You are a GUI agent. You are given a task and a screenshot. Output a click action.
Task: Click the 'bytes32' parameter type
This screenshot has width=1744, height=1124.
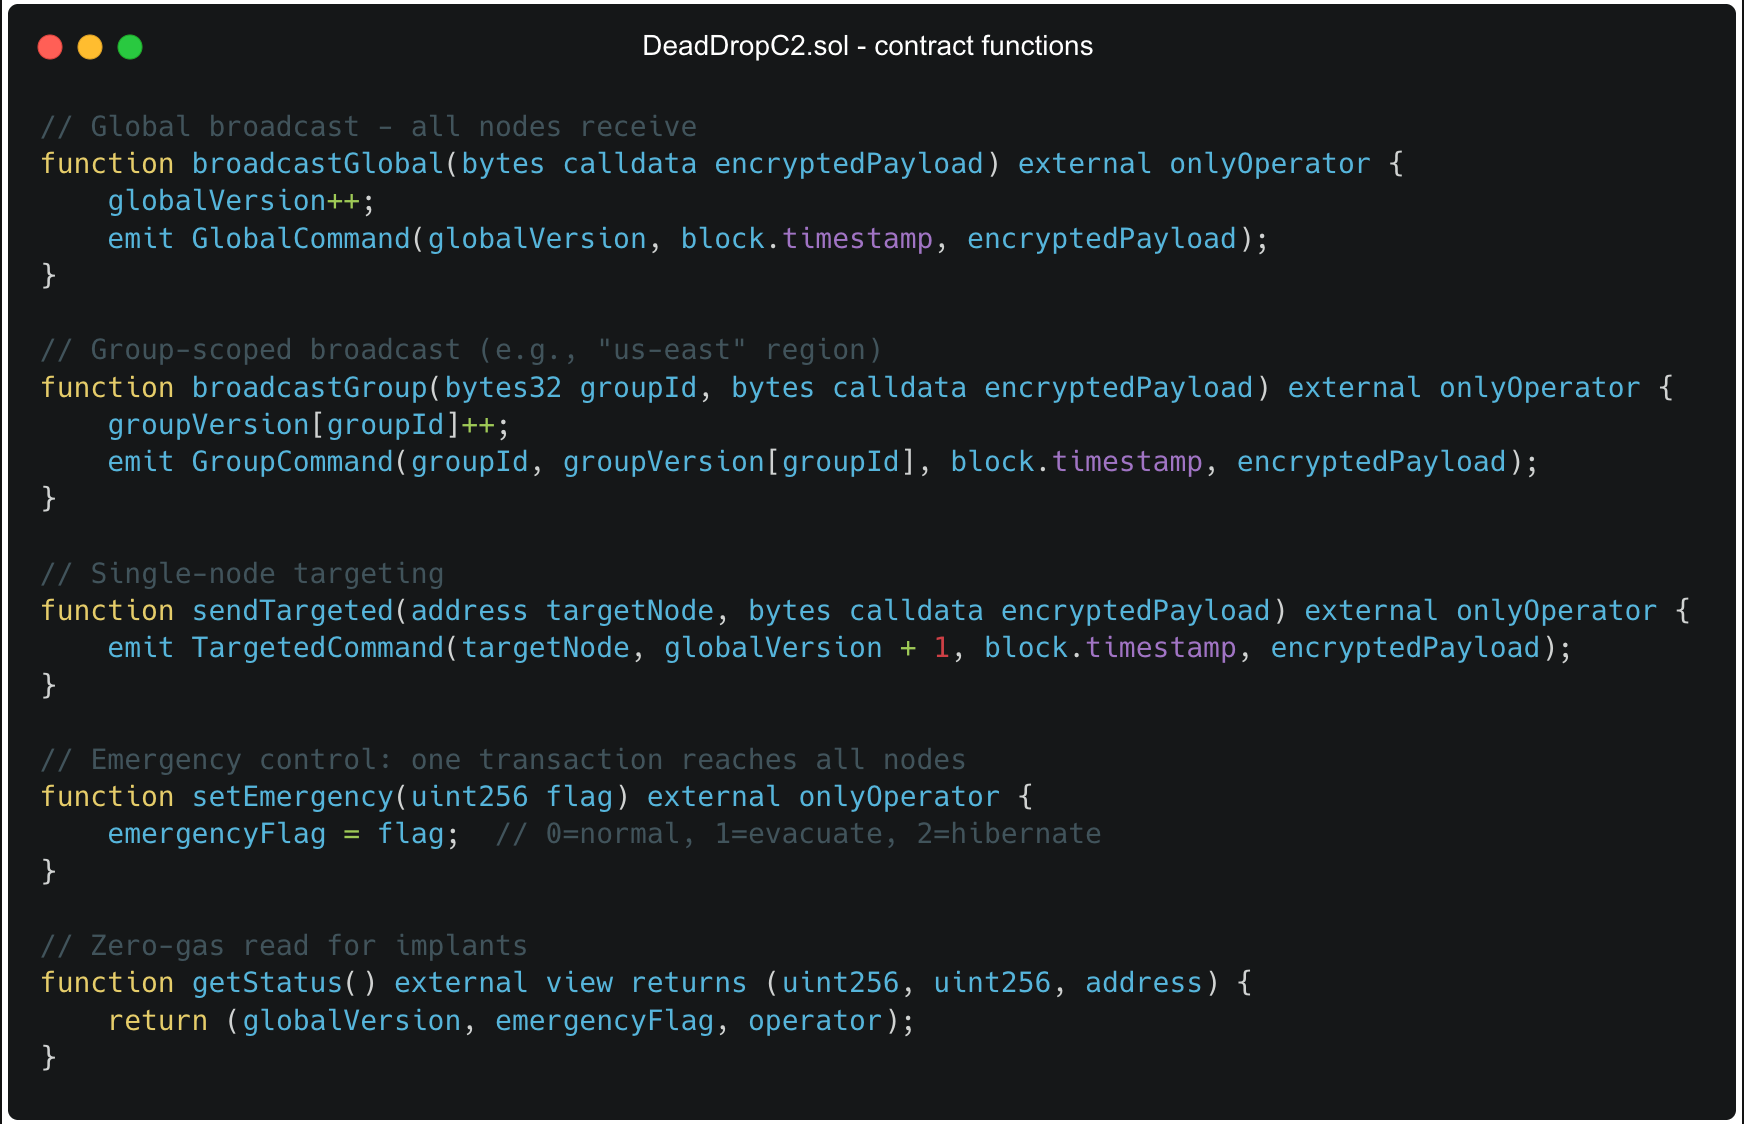pyautogui.click(x=504, y=388)
